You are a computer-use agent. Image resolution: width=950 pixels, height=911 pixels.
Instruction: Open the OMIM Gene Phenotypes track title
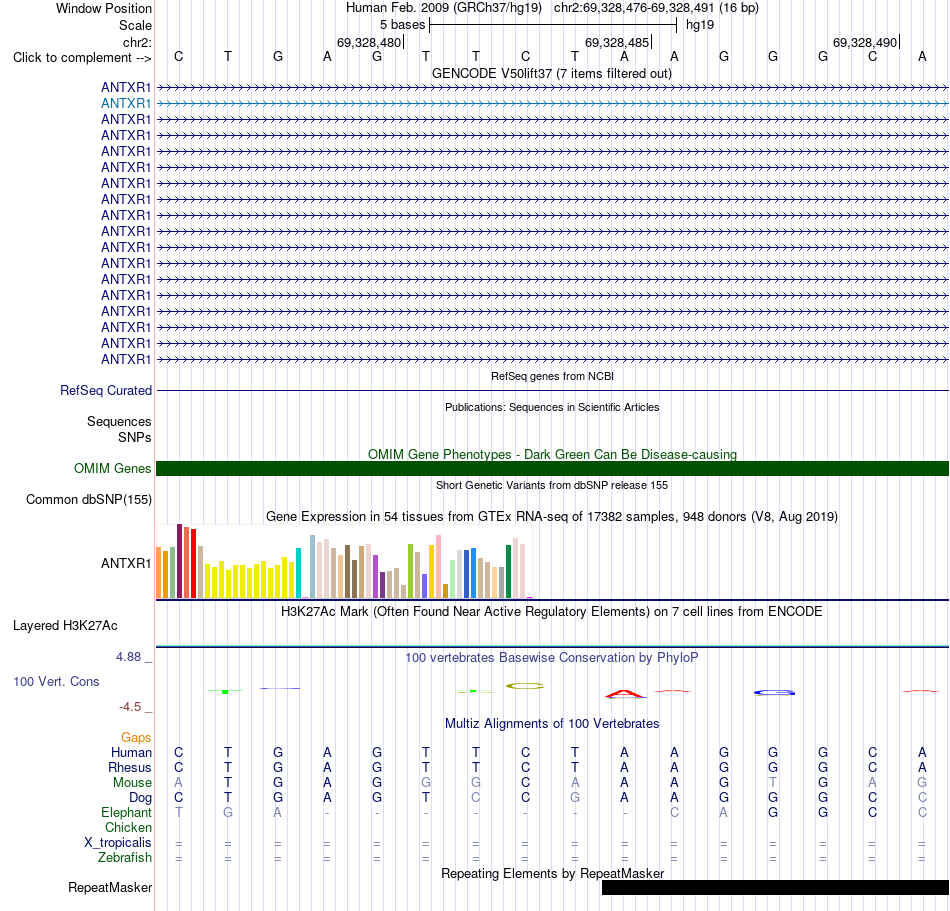point(552,454)
